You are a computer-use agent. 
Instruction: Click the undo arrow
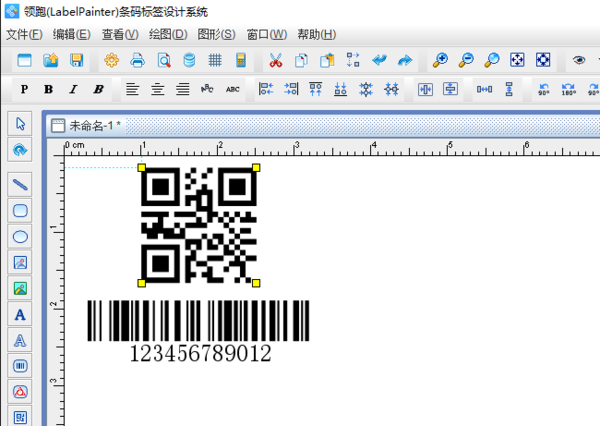[379, 60]
